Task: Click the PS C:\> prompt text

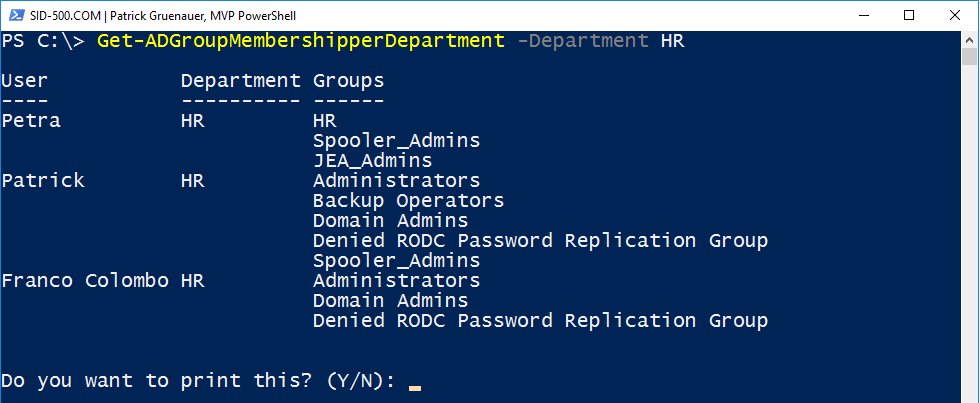Action: click(x=43, y=41)
